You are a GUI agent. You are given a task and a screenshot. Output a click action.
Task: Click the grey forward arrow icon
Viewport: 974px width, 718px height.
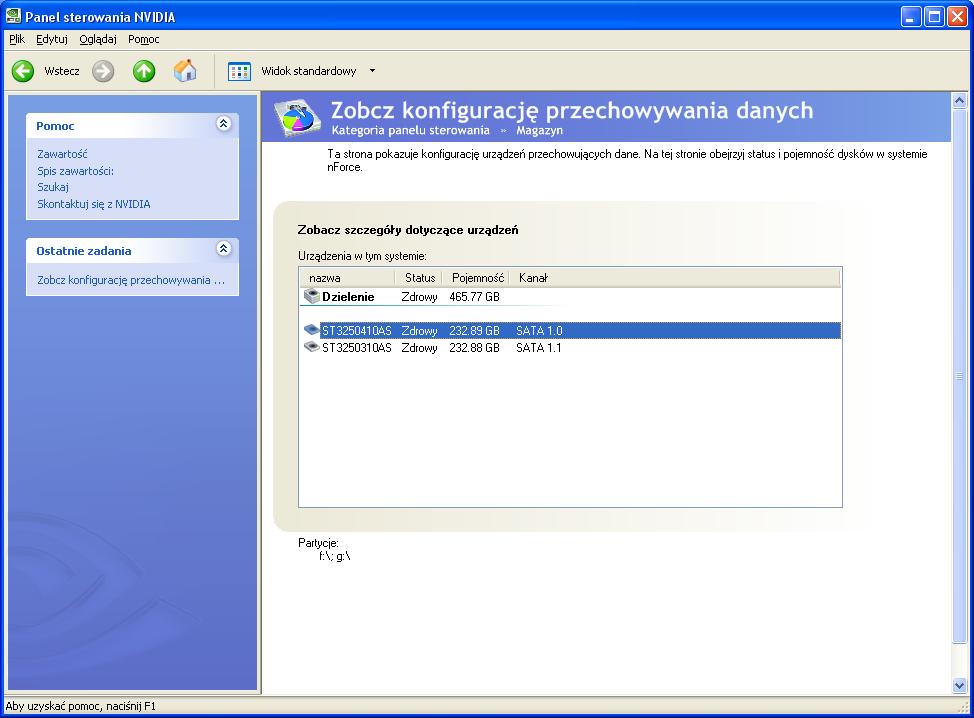[103, 71]
